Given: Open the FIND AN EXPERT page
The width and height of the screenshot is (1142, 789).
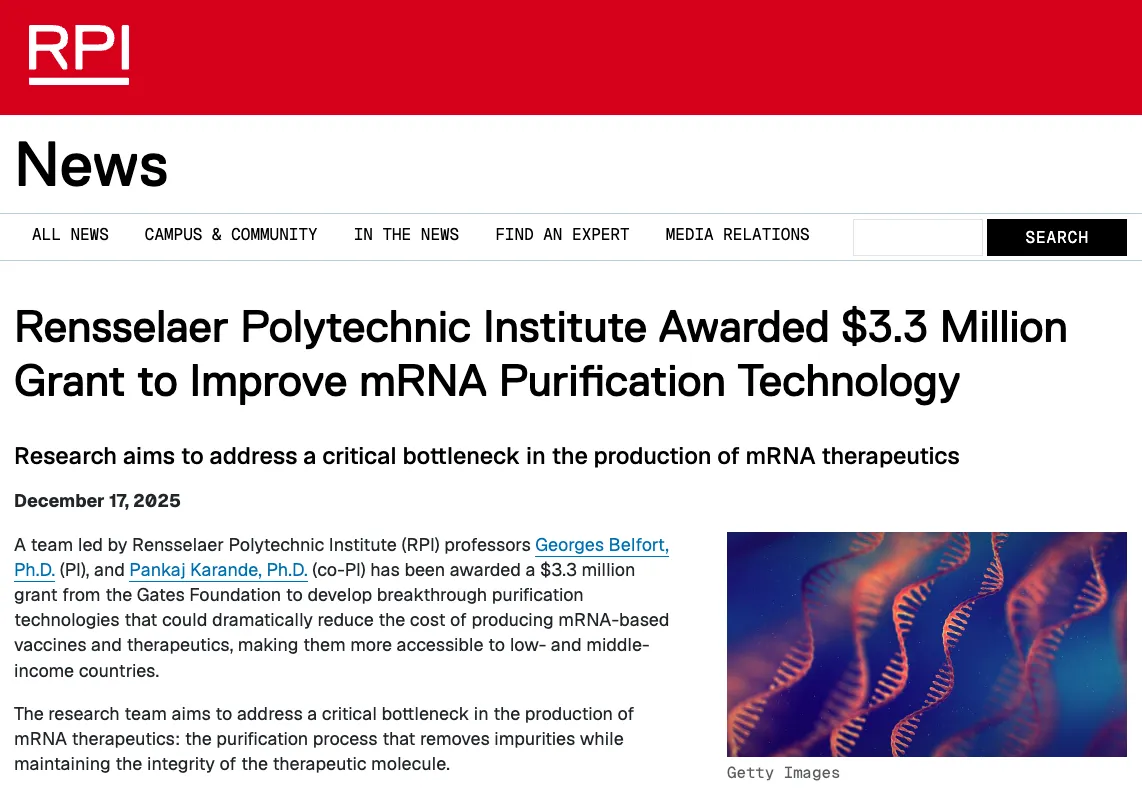Looking at the screenshot, I should click(562, 235).
